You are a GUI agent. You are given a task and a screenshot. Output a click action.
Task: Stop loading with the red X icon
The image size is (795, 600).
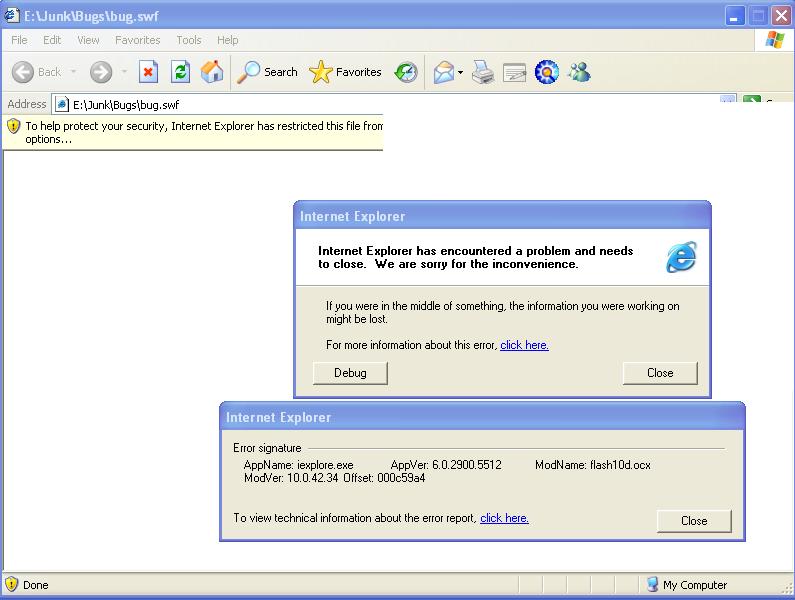pos(148,72)
